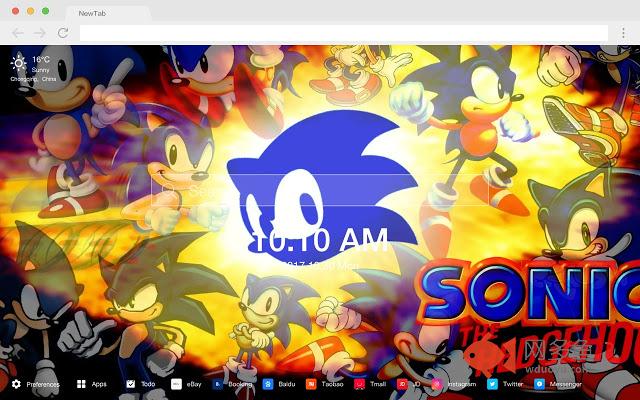Minimize window with yellow button
Viewport: 640px width, 400px height.
coord(31,11)
